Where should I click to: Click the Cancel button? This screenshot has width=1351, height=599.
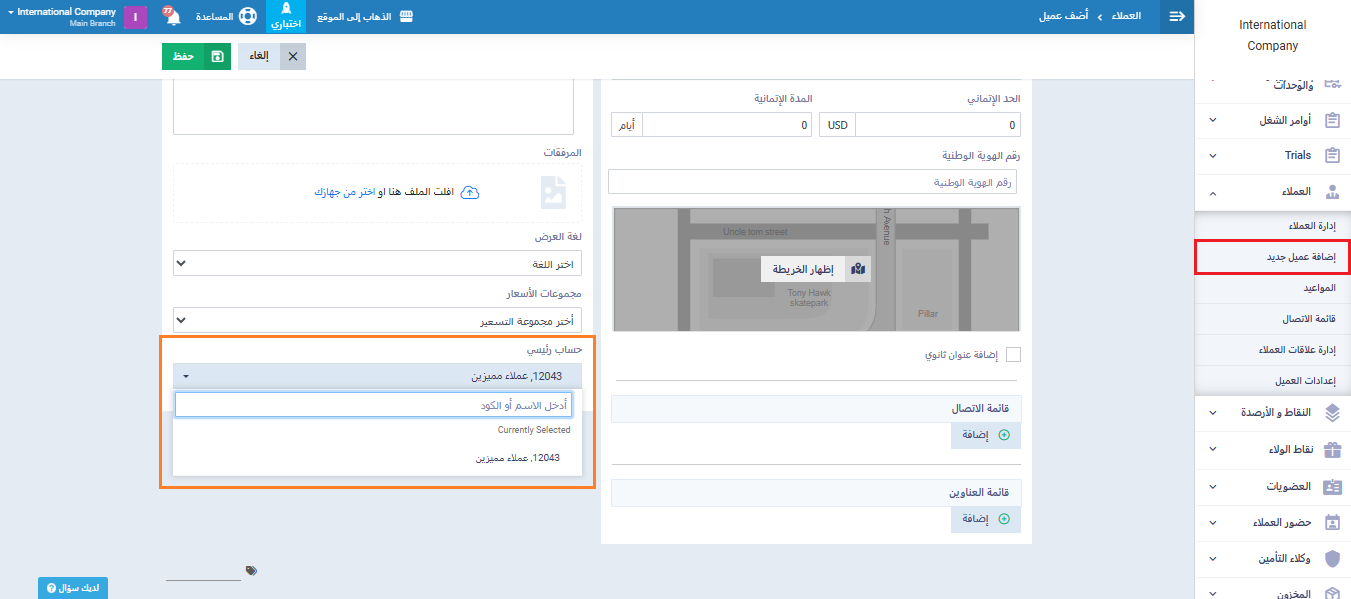272,57
